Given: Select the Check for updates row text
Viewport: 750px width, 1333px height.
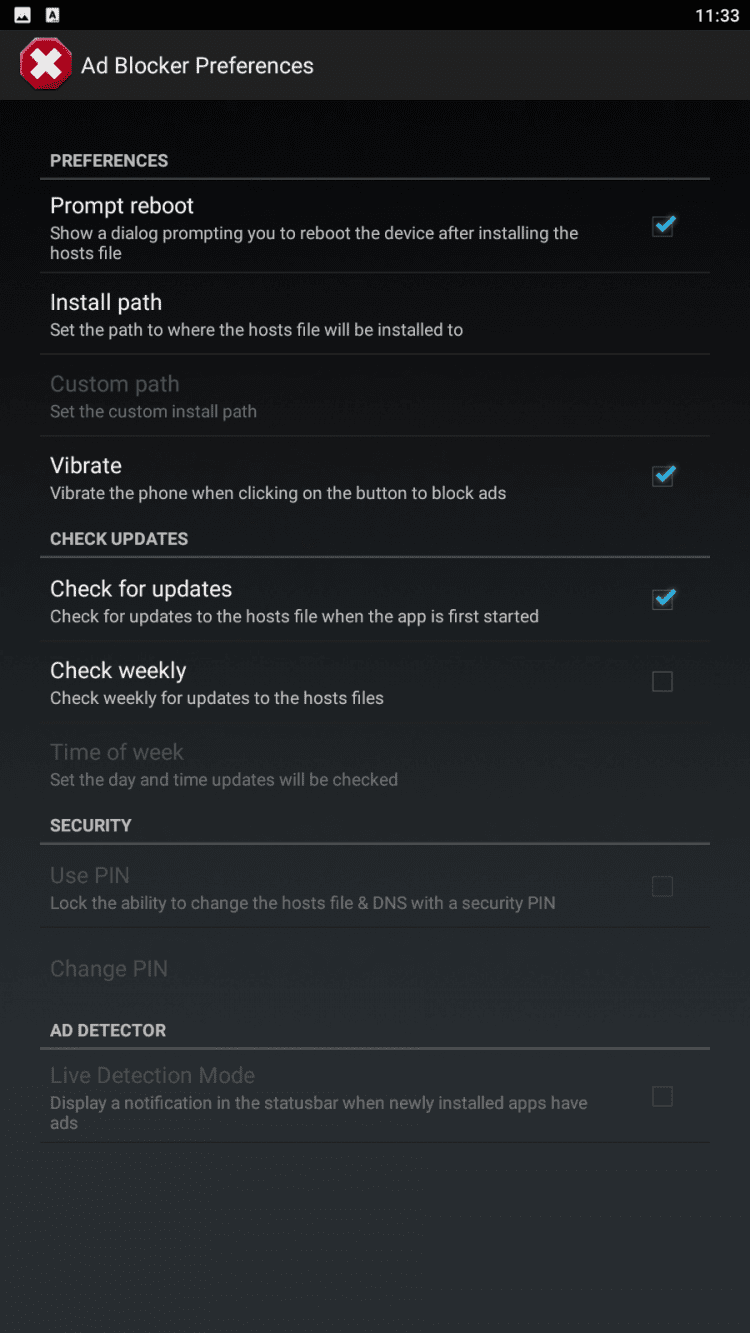Looking at the screenshot, I should tap(295, 601).
